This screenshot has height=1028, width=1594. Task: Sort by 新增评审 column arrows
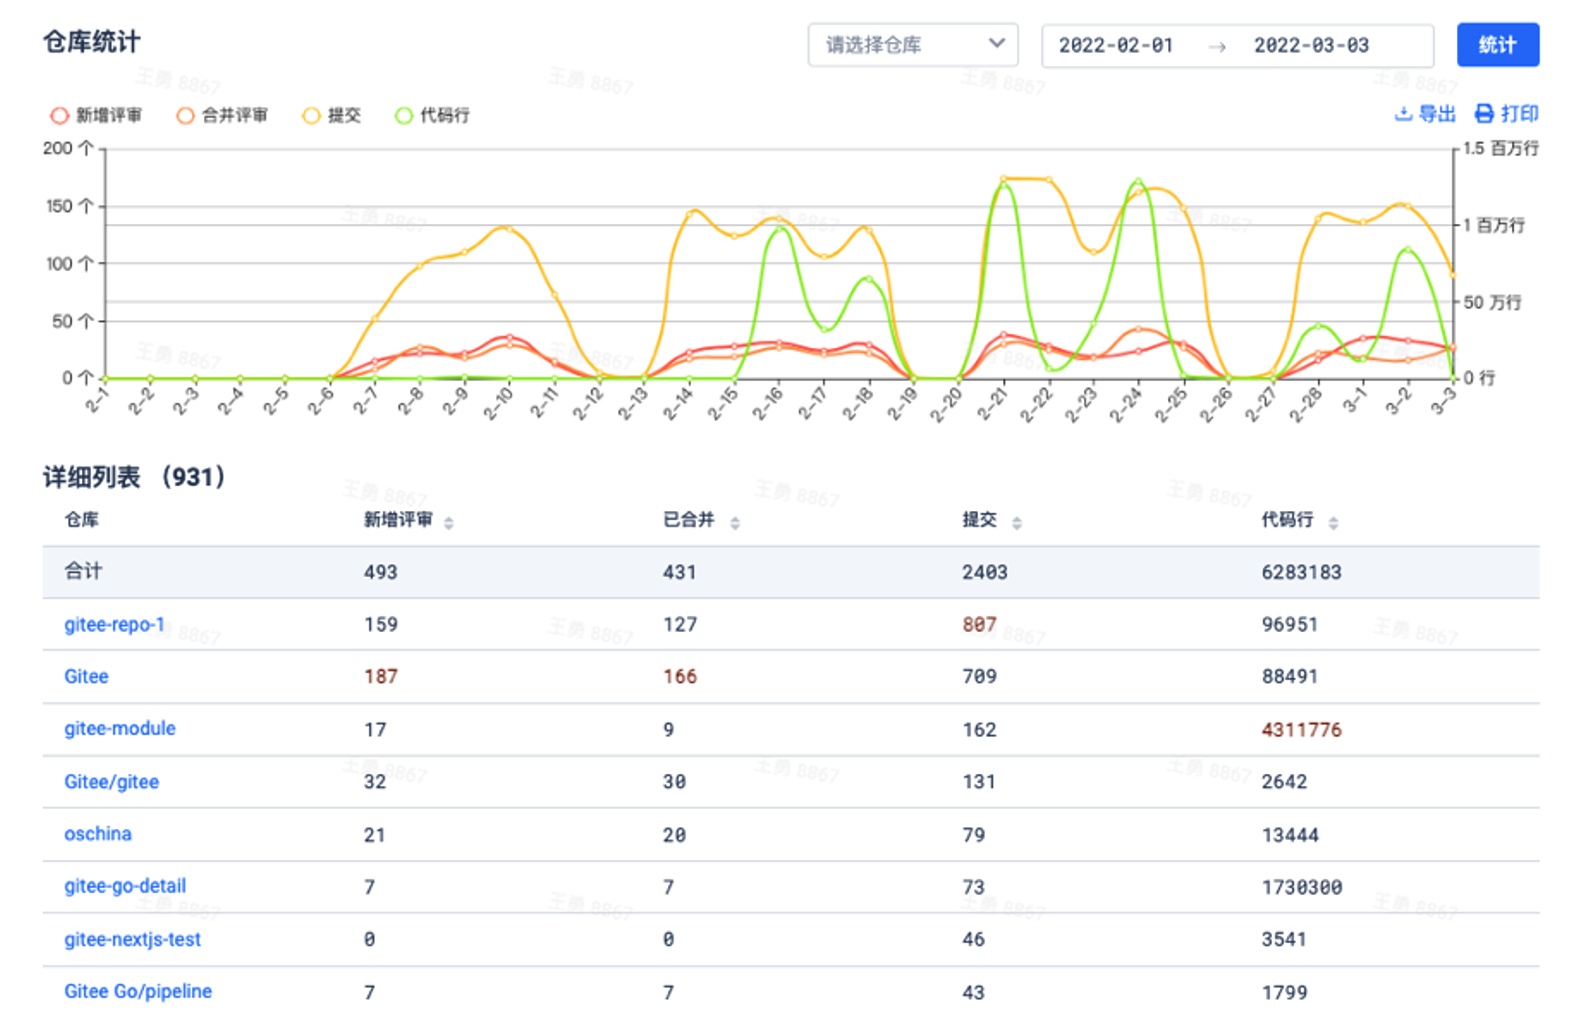tap(449, 523)
